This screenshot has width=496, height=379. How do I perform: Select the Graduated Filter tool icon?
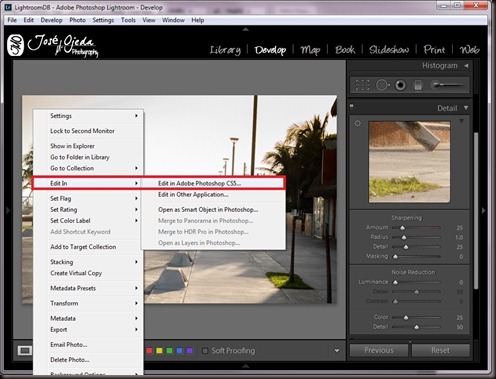(x=418, y=85)
